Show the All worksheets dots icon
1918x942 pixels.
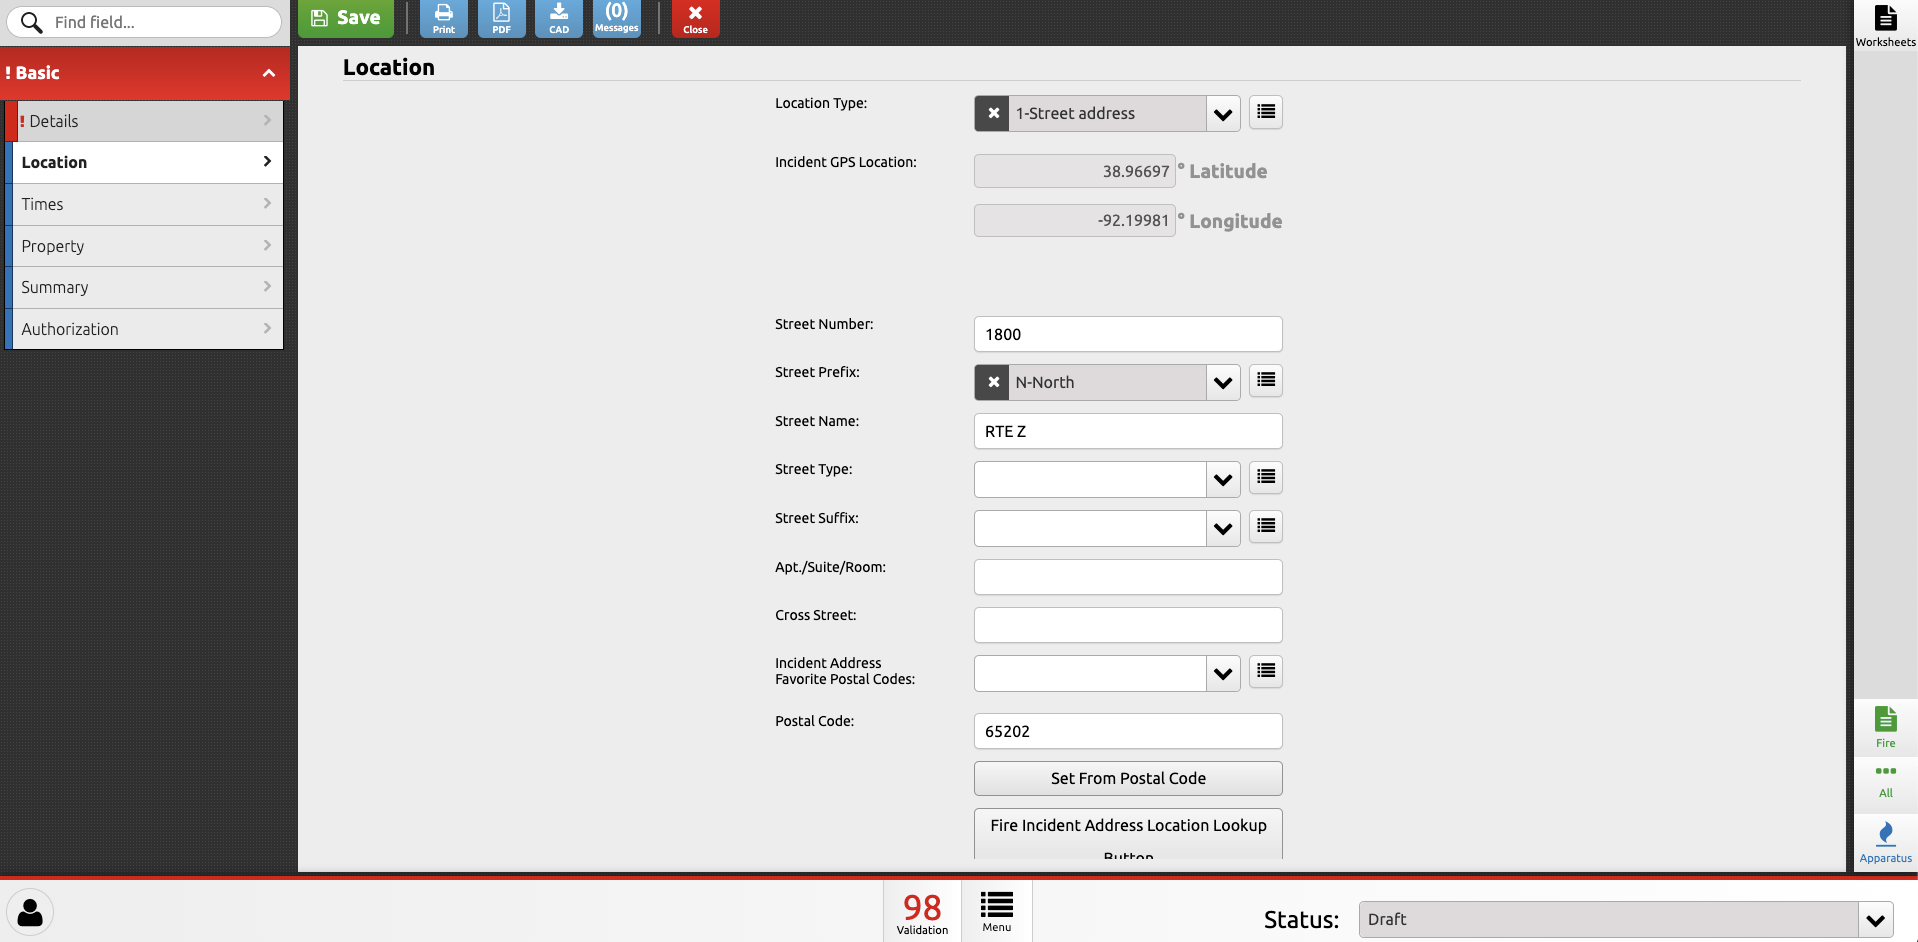(x=1885, y=778)
